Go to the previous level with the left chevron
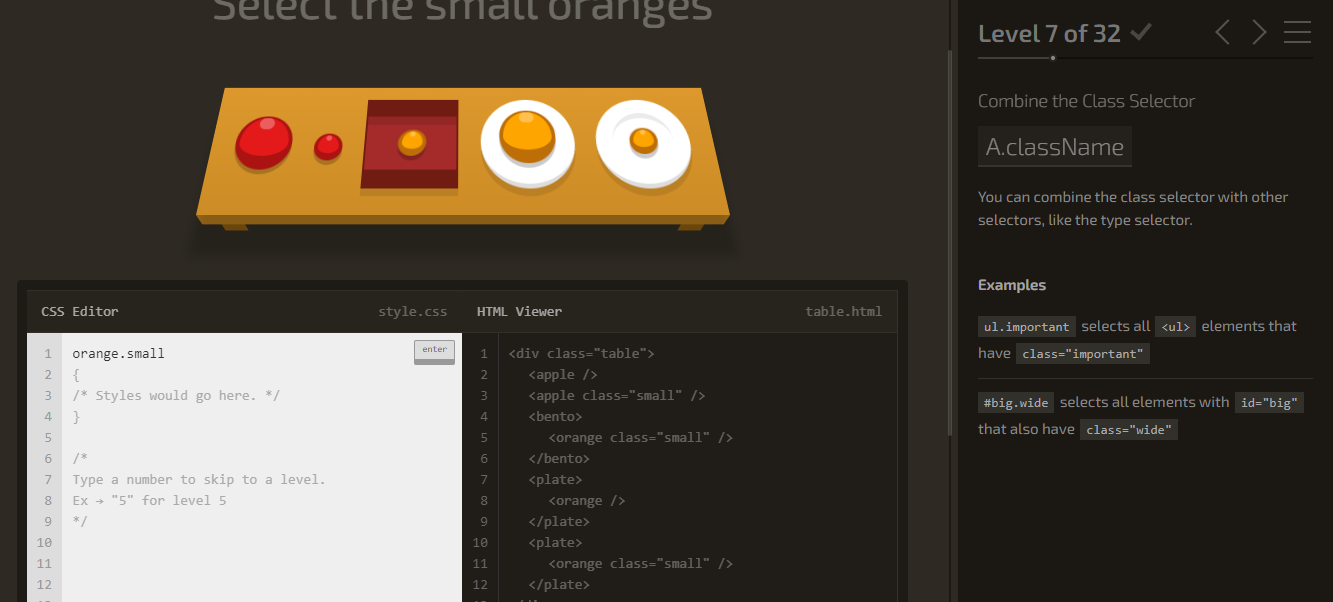 (x=1222, y=32)
